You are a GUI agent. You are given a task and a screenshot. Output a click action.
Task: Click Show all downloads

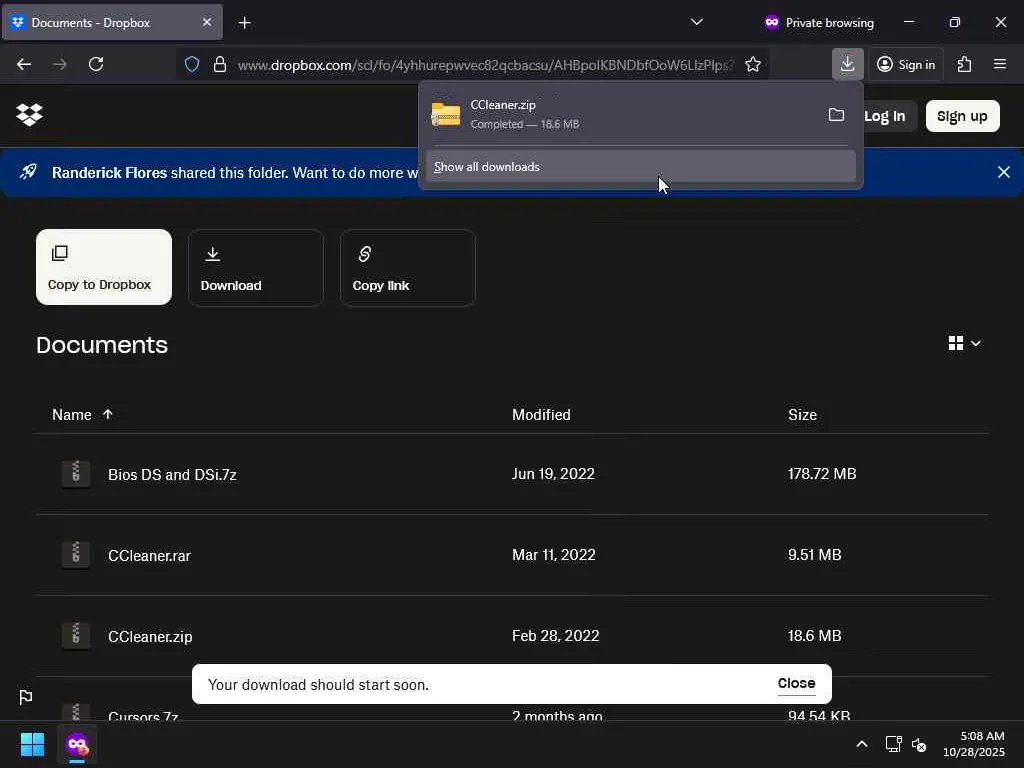pos(641,167)
